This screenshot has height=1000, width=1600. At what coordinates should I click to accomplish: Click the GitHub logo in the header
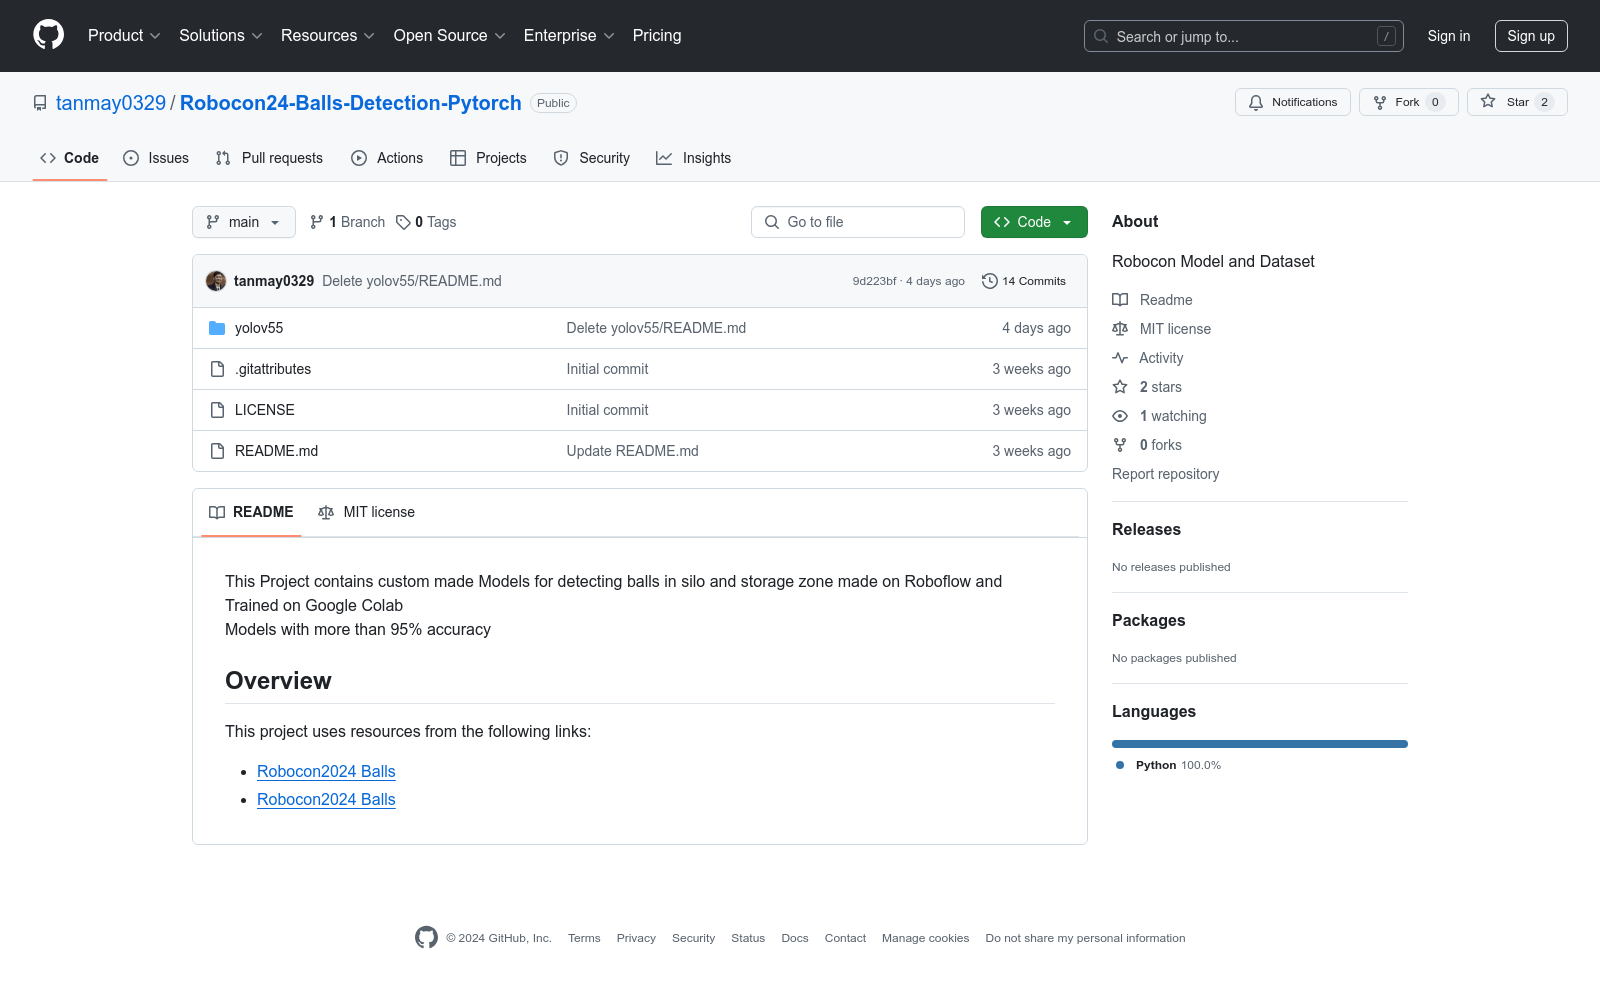[48, 35]
